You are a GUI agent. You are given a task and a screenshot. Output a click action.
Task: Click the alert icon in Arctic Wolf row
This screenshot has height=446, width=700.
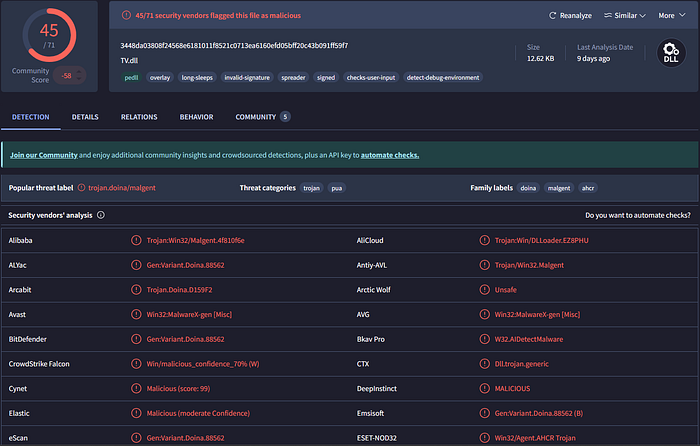(484, 290)
